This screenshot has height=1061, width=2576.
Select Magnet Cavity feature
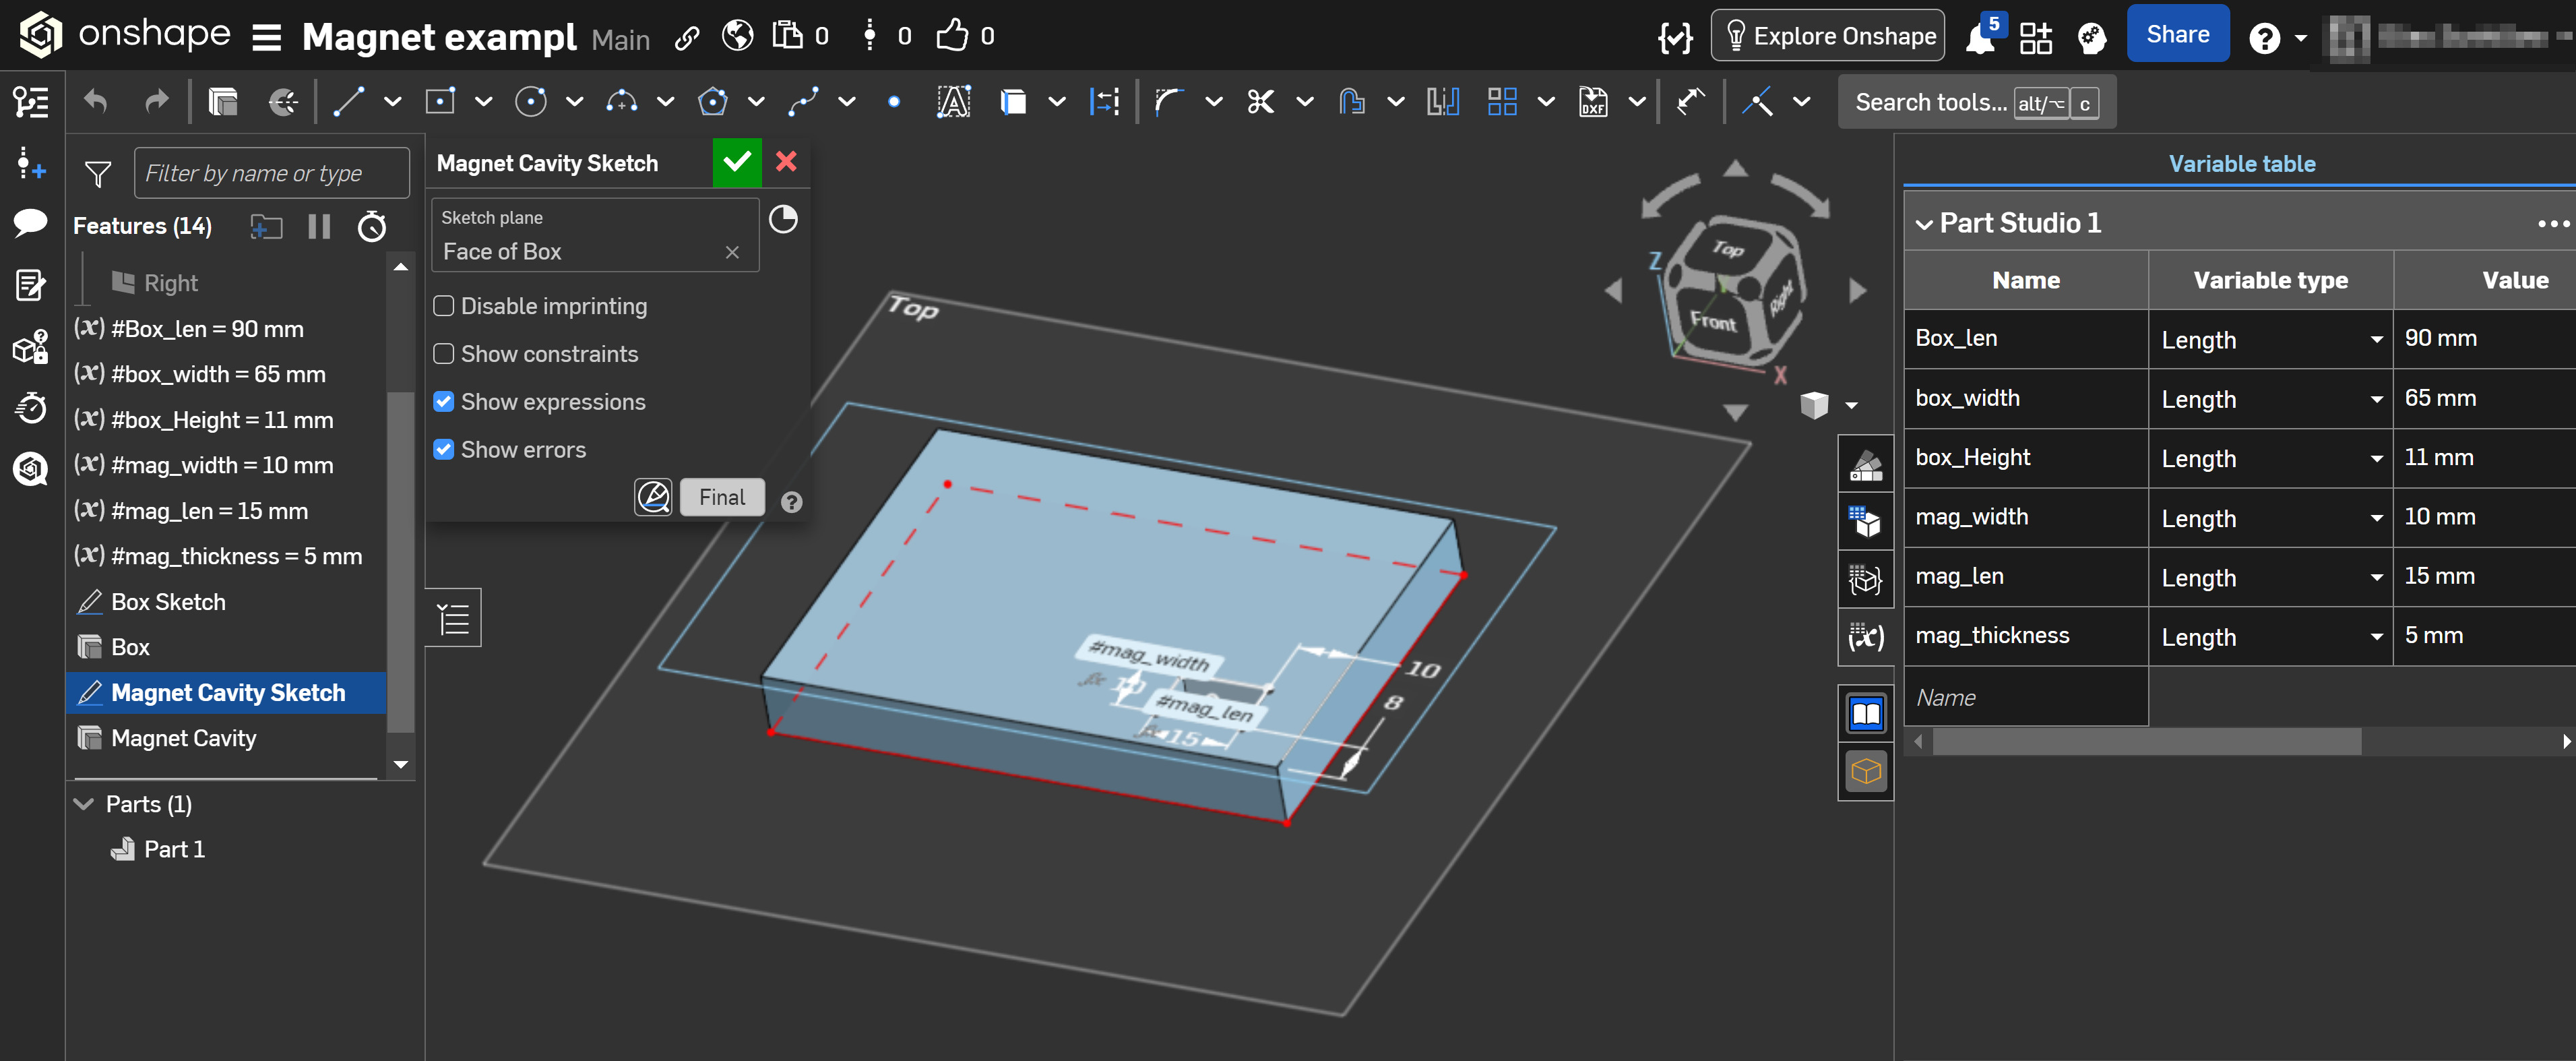(184, 738)
